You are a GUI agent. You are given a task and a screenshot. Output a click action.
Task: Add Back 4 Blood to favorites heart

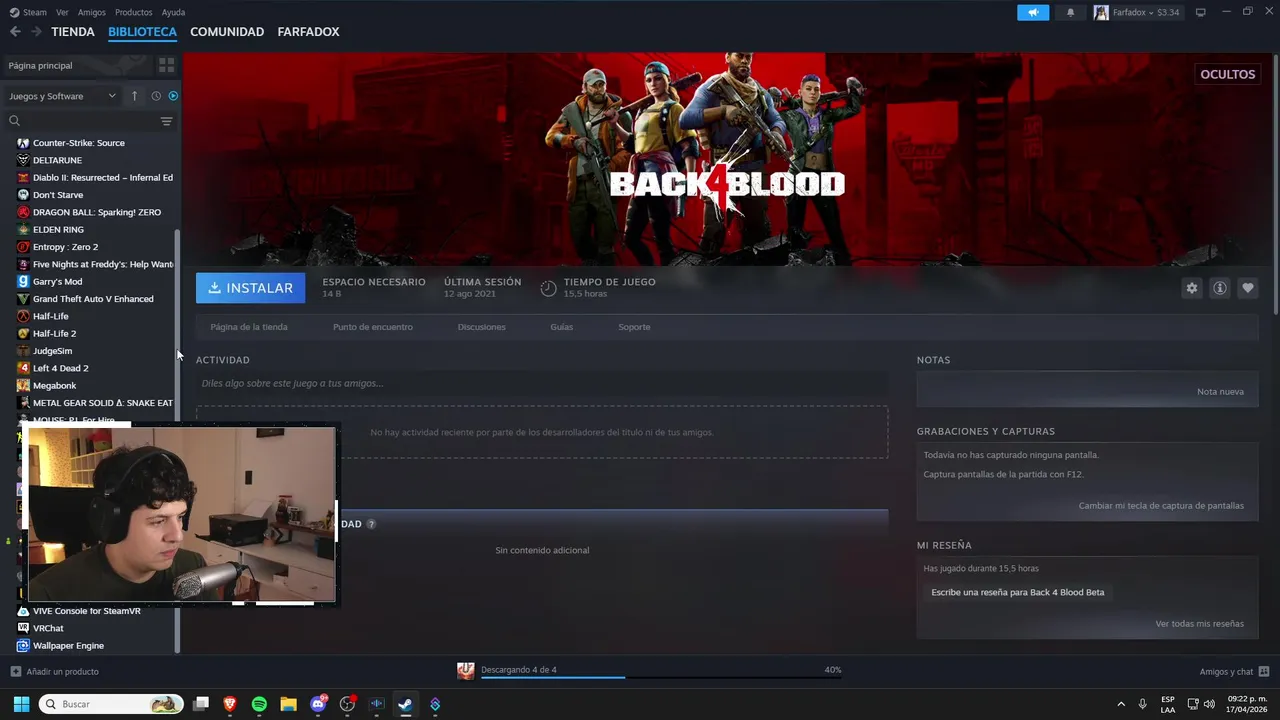[x=1247, y=288]
